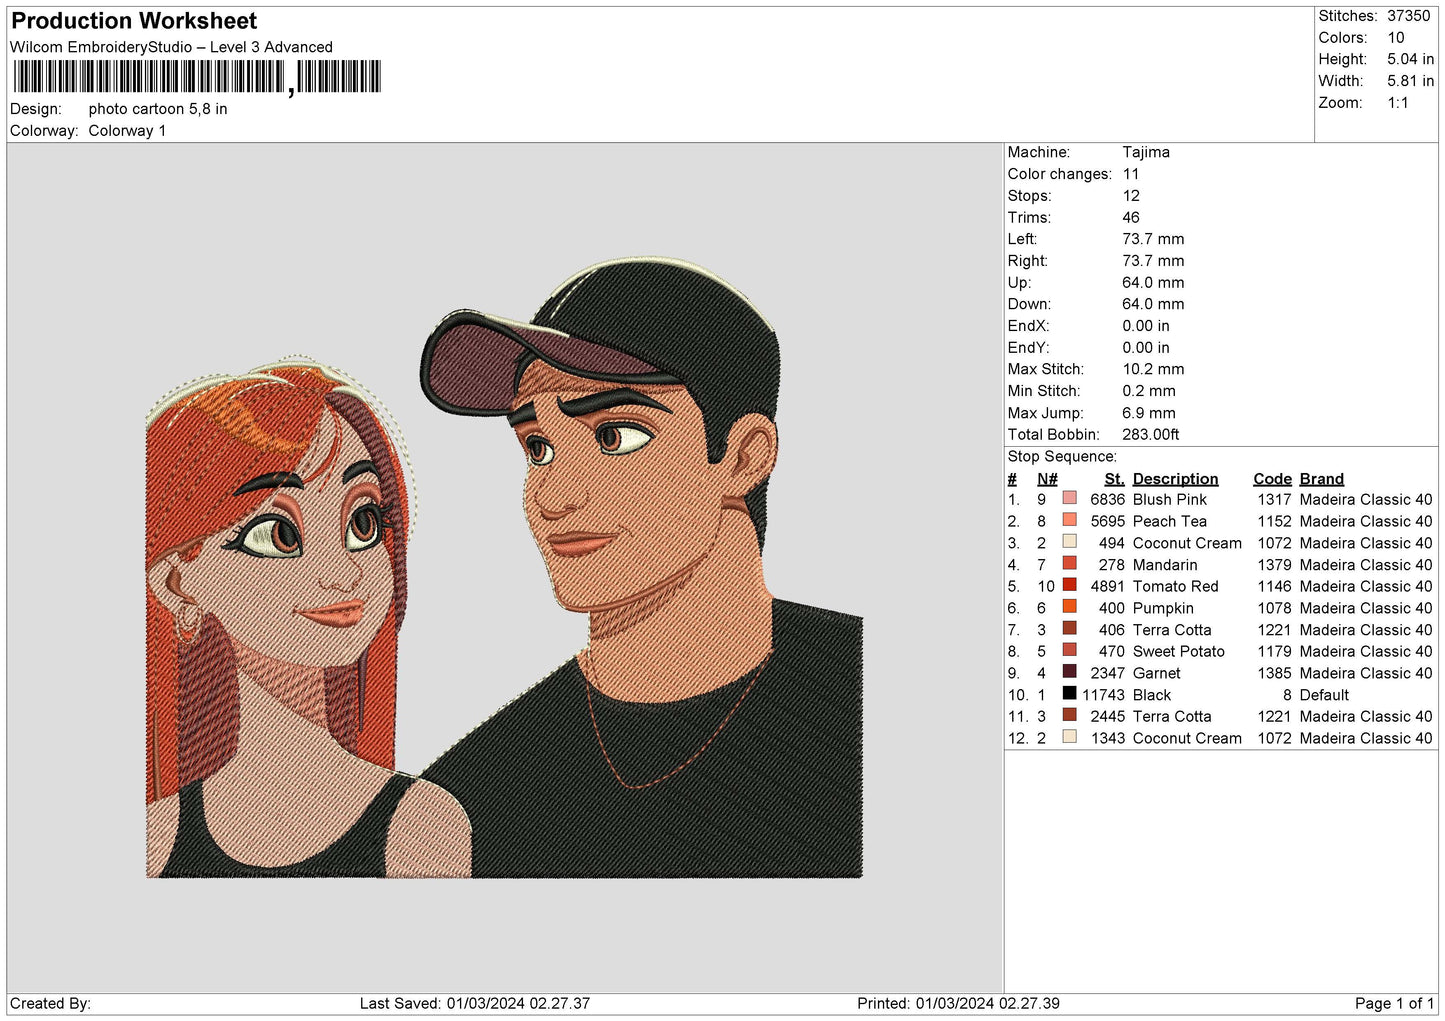This screenshot has height=1021, width=1445.
Task: Click the Machine value 'Tajima'
Action: coord(1146,152)
